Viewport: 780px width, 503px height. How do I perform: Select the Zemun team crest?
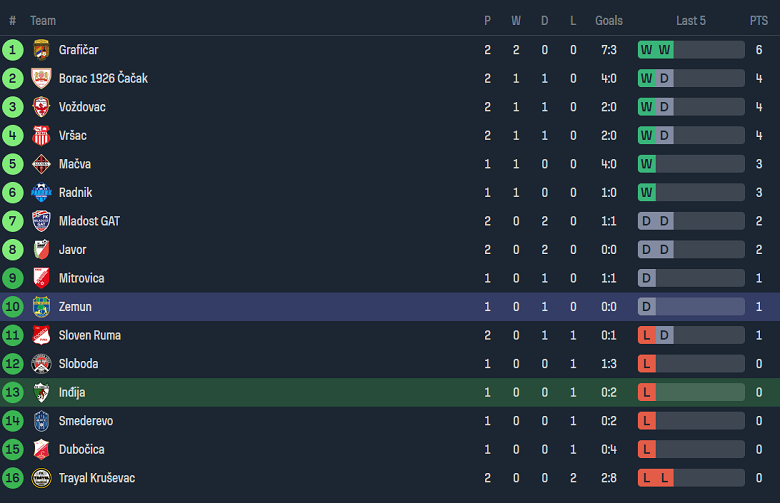(x=41, y=307)
